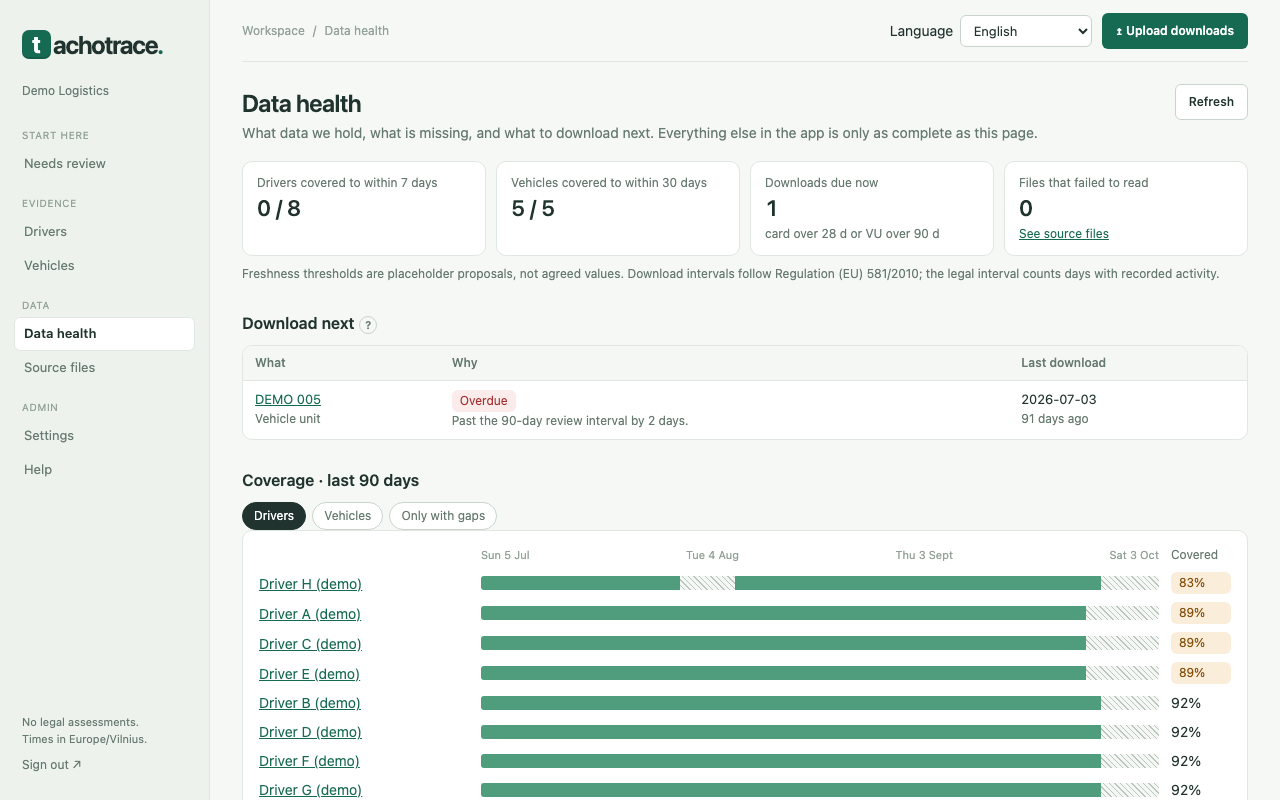
Task: Toggle the Only with gaps filter
Action: tap(443, 516)
